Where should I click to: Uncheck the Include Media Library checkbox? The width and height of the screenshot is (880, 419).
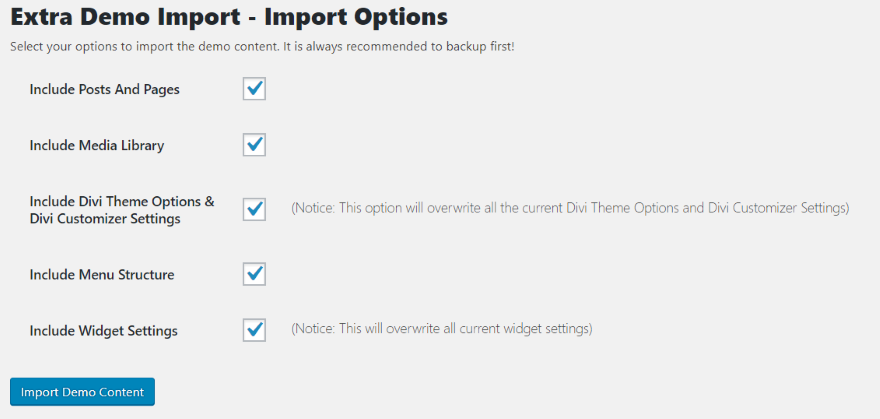[x=254, y=145]
